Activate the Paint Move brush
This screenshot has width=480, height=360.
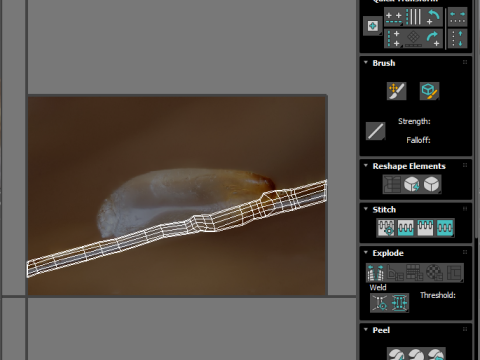pos(397,91)
